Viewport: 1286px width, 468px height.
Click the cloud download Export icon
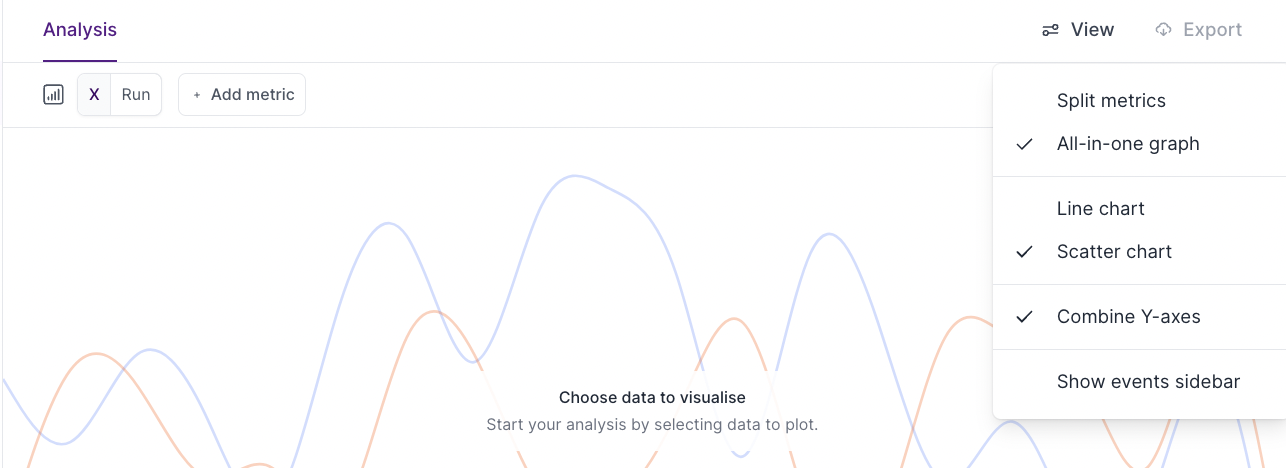coord(1163,30)
